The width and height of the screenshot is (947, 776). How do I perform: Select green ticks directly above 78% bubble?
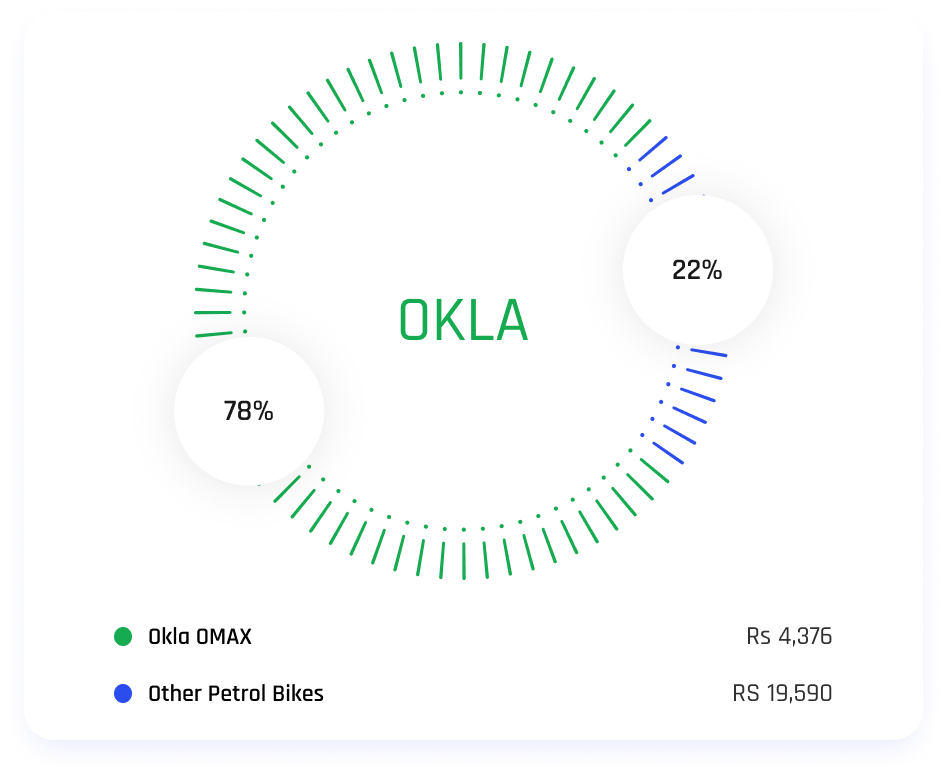point(215,300)
